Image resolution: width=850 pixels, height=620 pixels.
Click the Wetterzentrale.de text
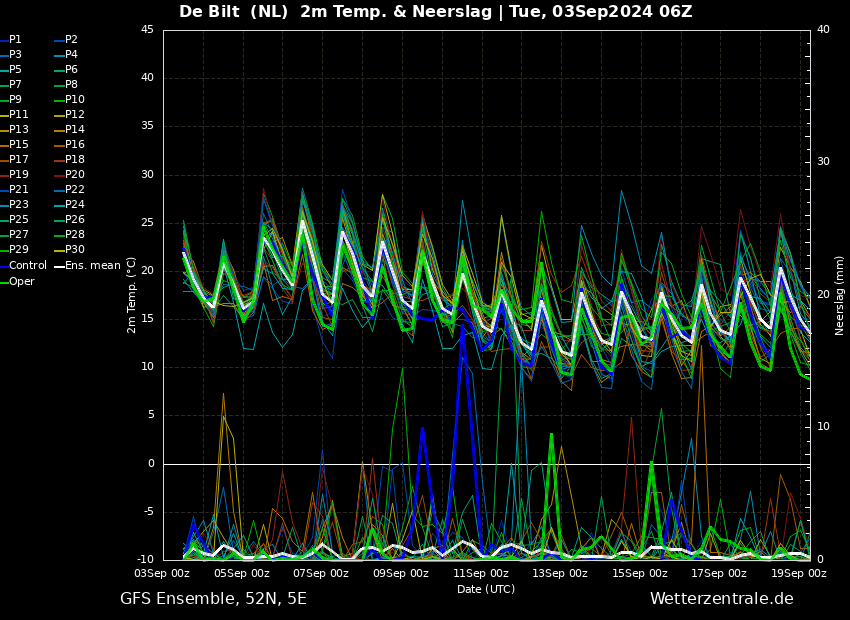point(722,599)
